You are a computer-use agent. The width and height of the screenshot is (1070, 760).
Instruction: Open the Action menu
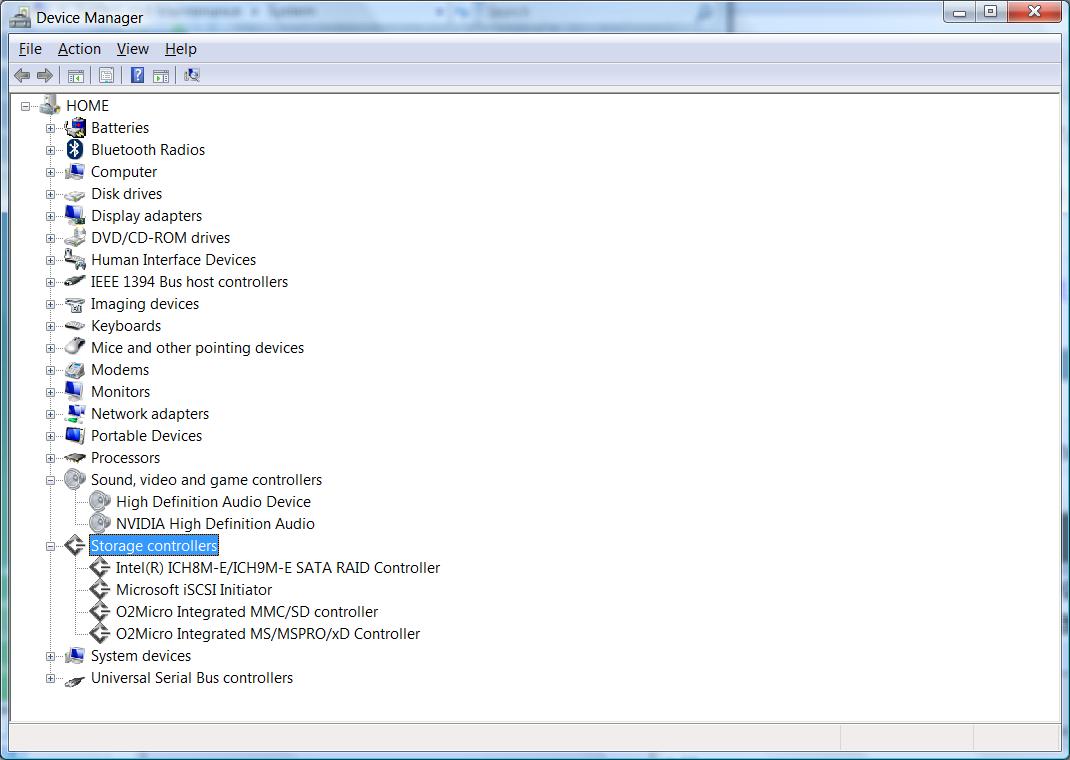point(79,49)
